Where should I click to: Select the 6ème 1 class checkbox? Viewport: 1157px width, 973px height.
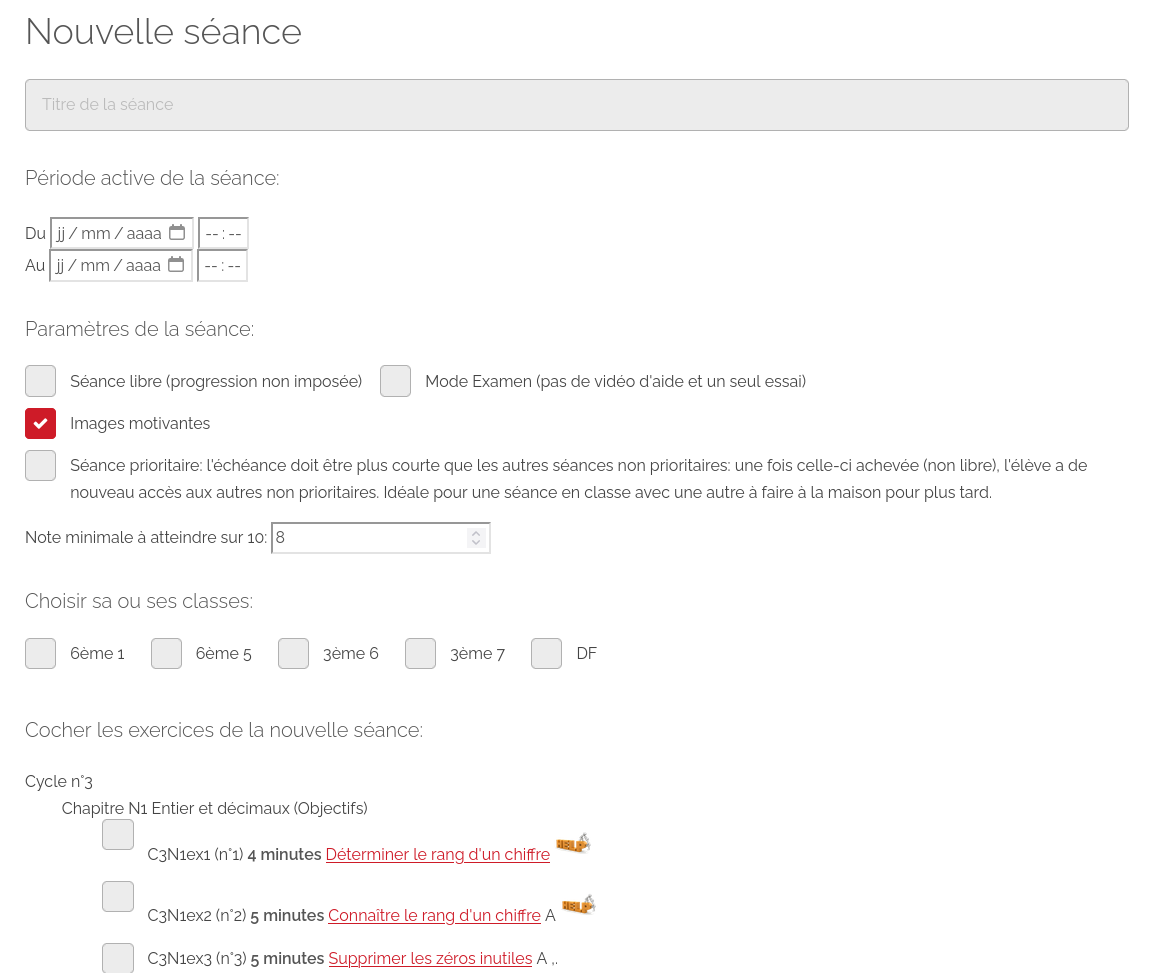[41, 654]
